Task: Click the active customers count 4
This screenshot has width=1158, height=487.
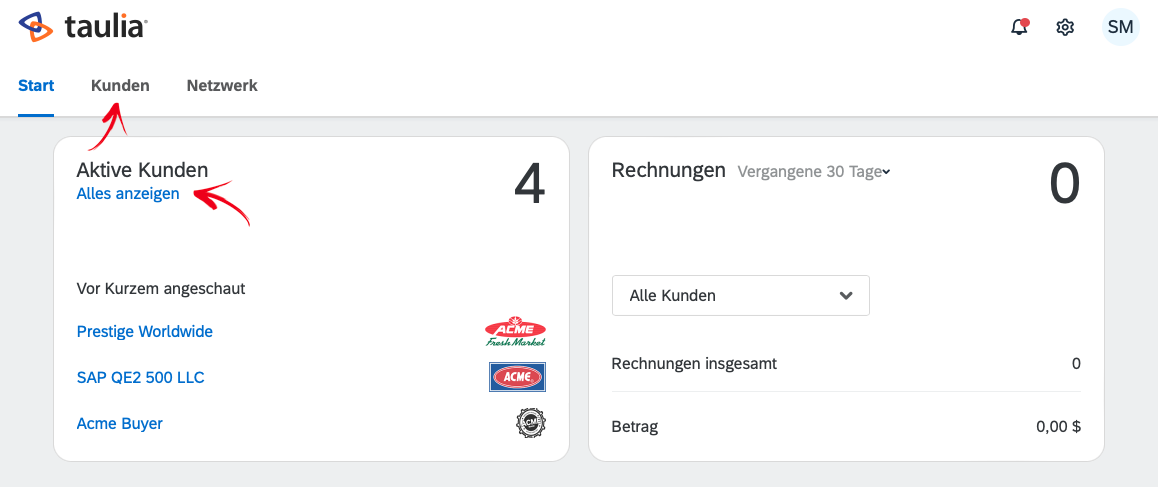Action: click(530, 185)
